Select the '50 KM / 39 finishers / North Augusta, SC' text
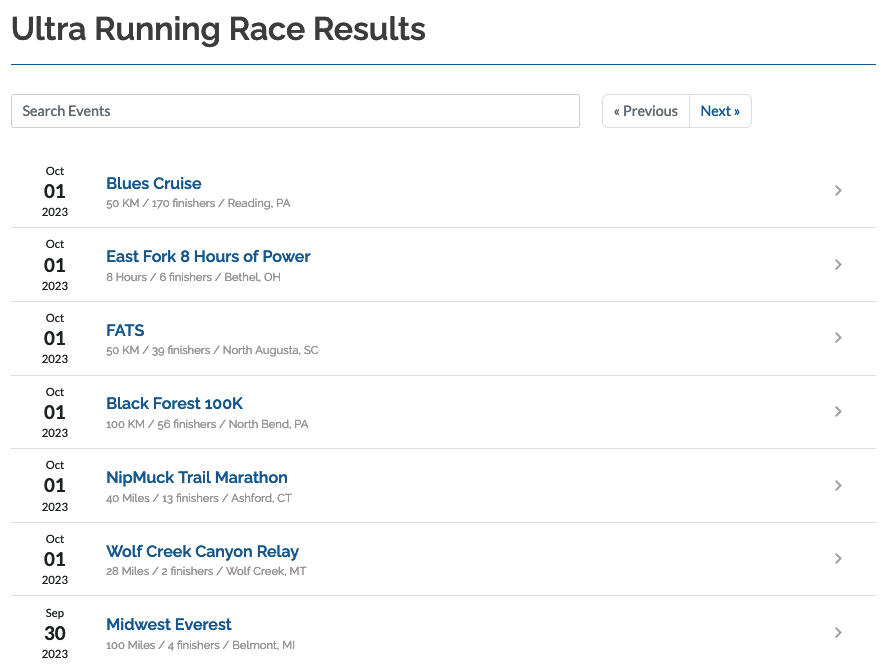This screenshot has height=666, width=882. coord(212,350)
